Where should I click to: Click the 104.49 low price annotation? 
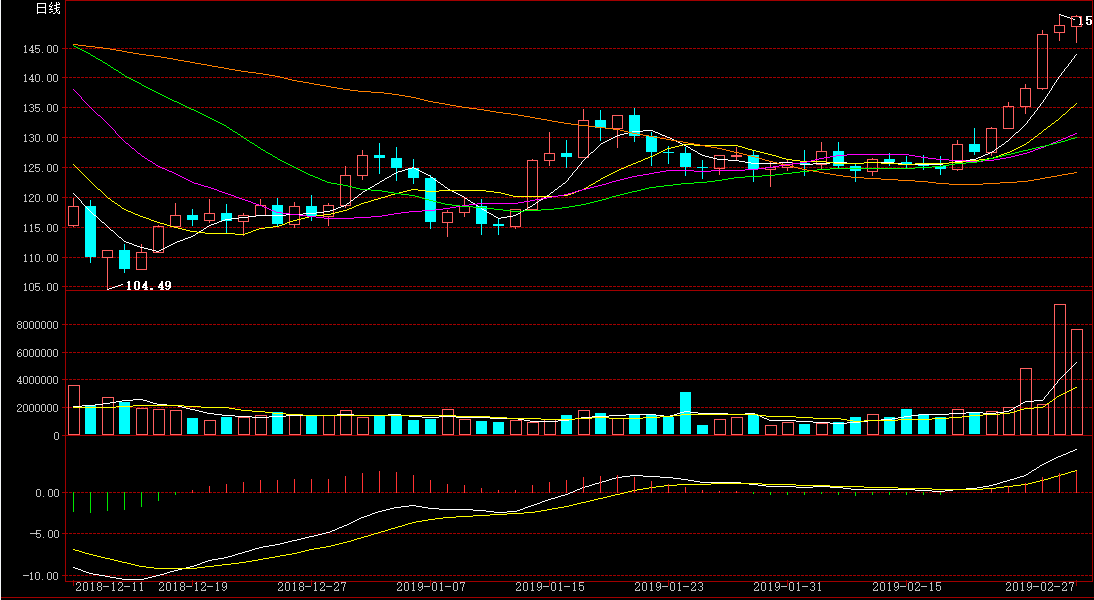click(x=149, y=285)
